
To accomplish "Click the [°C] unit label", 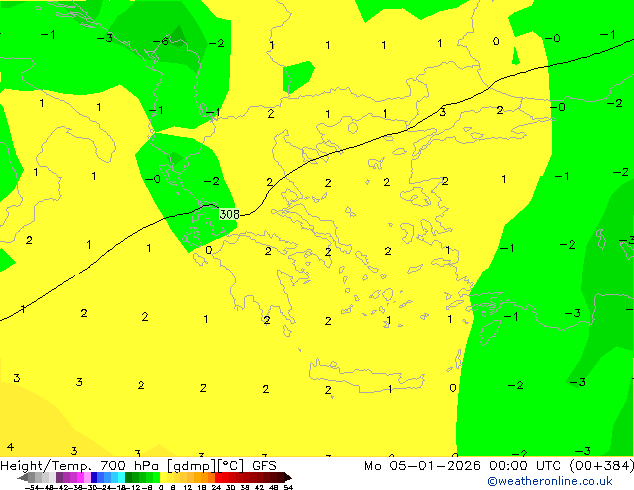I will coord(231,466).
